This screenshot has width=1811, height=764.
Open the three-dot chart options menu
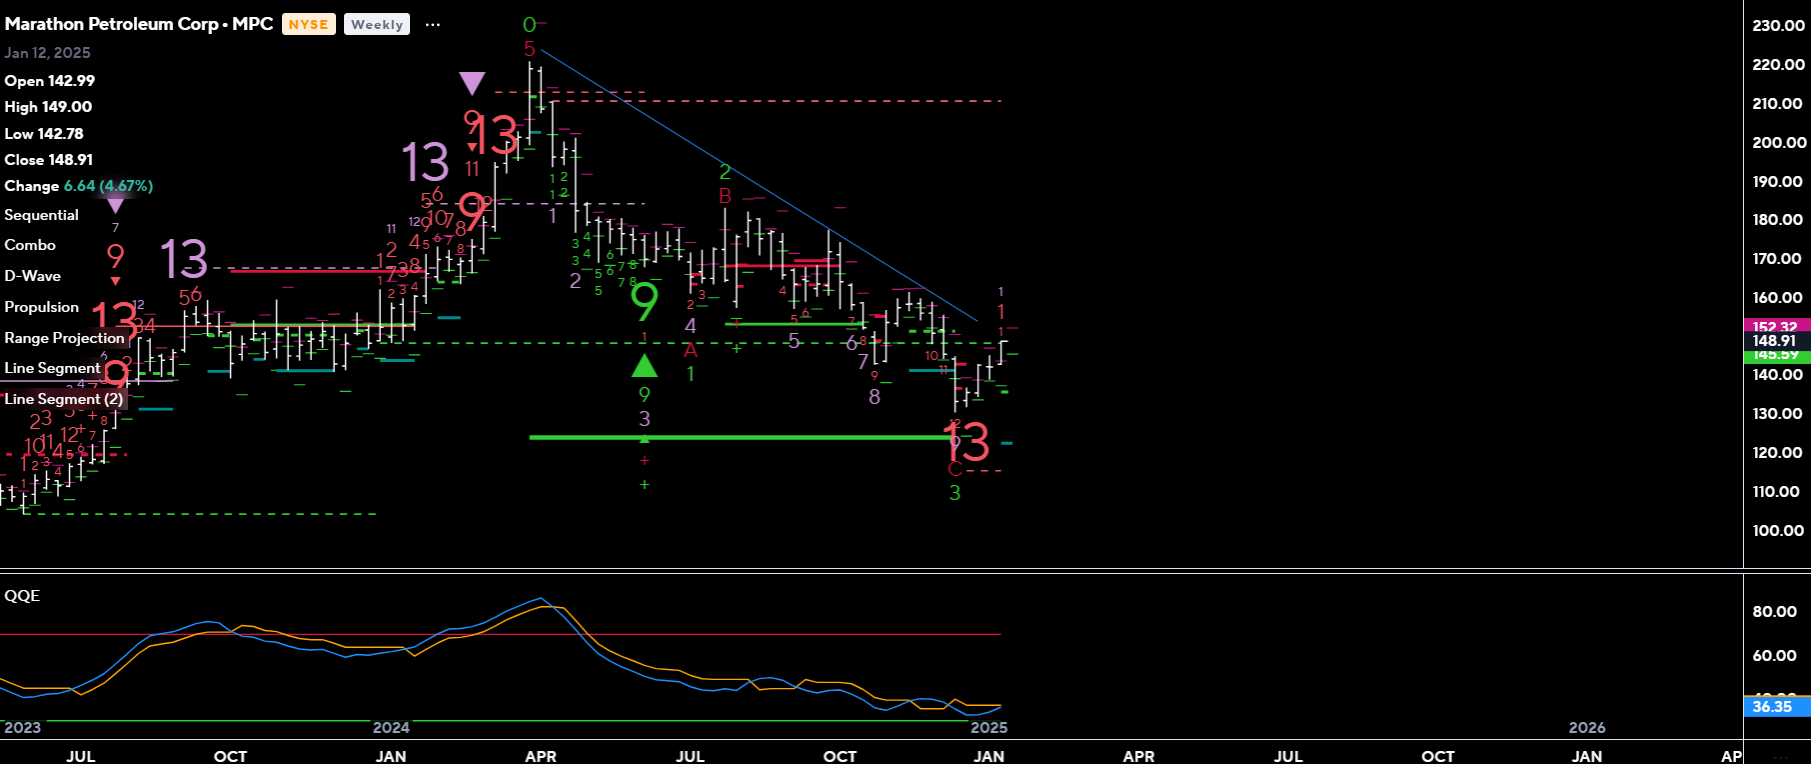point(432,25)
